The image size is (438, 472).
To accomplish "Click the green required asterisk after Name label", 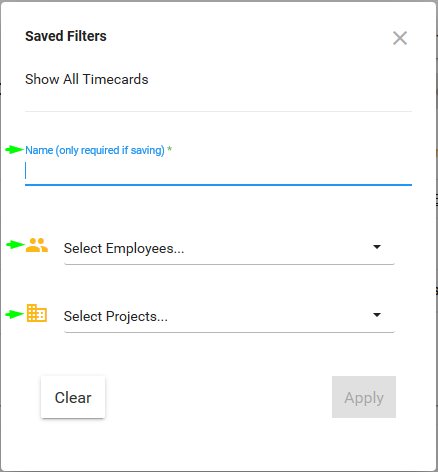I will click(169, 149).
